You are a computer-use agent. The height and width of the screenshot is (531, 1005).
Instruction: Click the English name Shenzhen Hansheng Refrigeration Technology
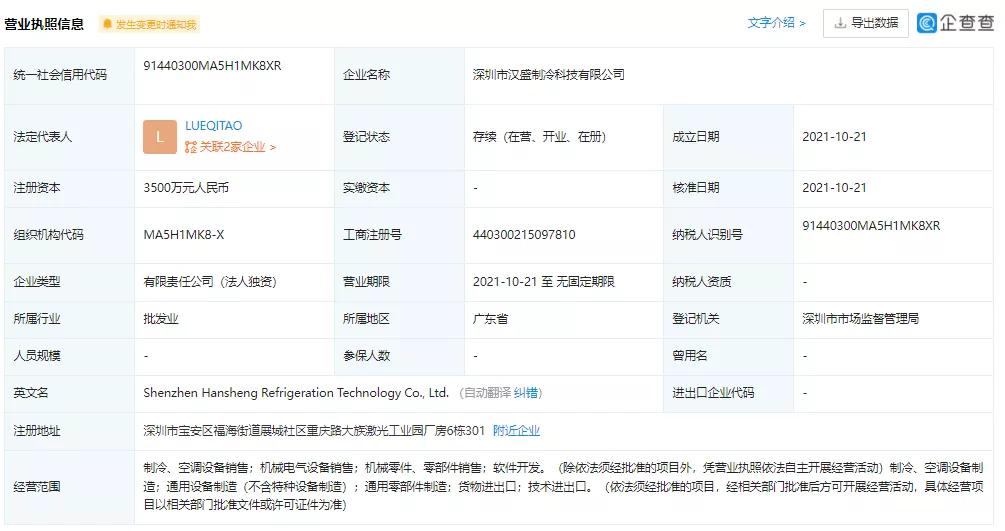(x=296, y=393)
